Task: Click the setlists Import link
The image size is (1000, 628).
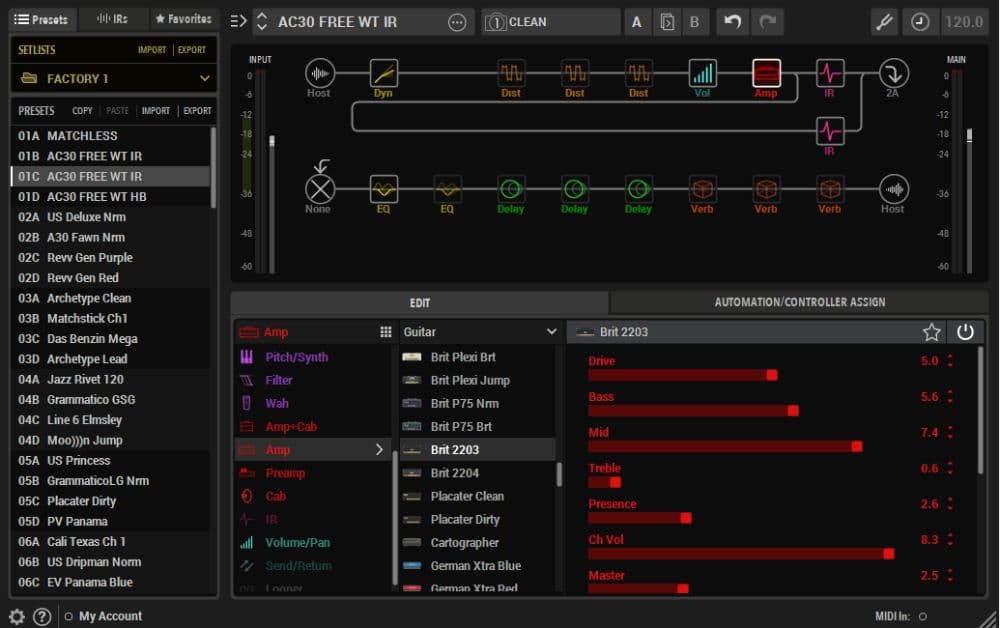Action: pos(152,50)
